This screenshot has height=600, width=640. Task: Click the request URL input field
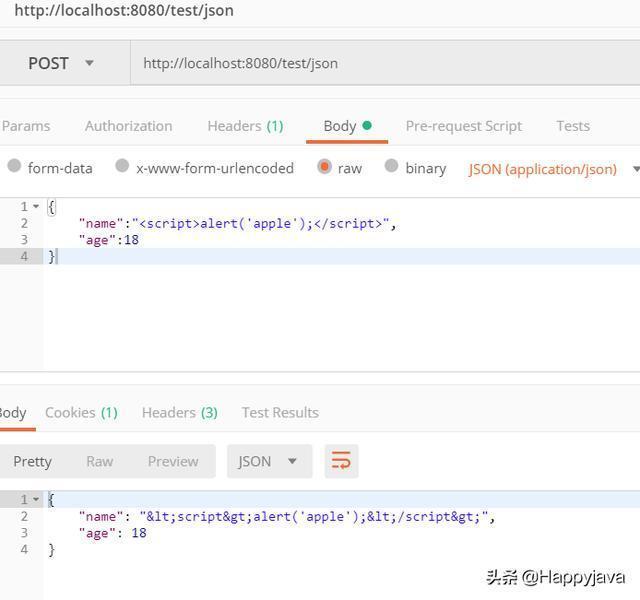[385, 63]
